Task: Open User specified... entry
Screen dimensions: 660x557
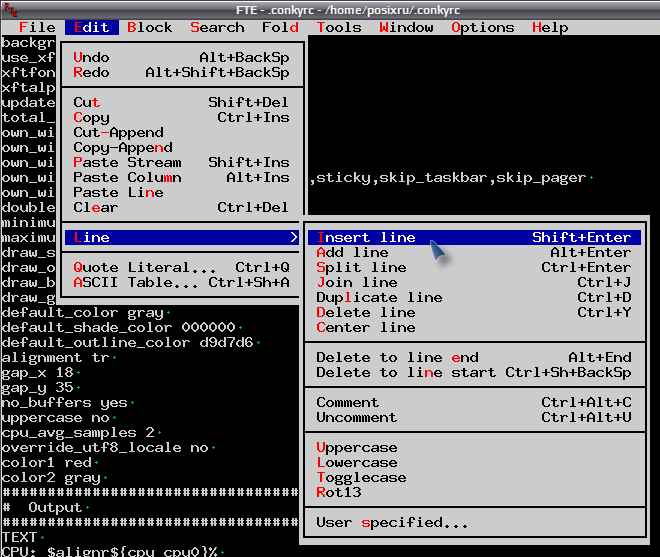Action: pos(474,522)
